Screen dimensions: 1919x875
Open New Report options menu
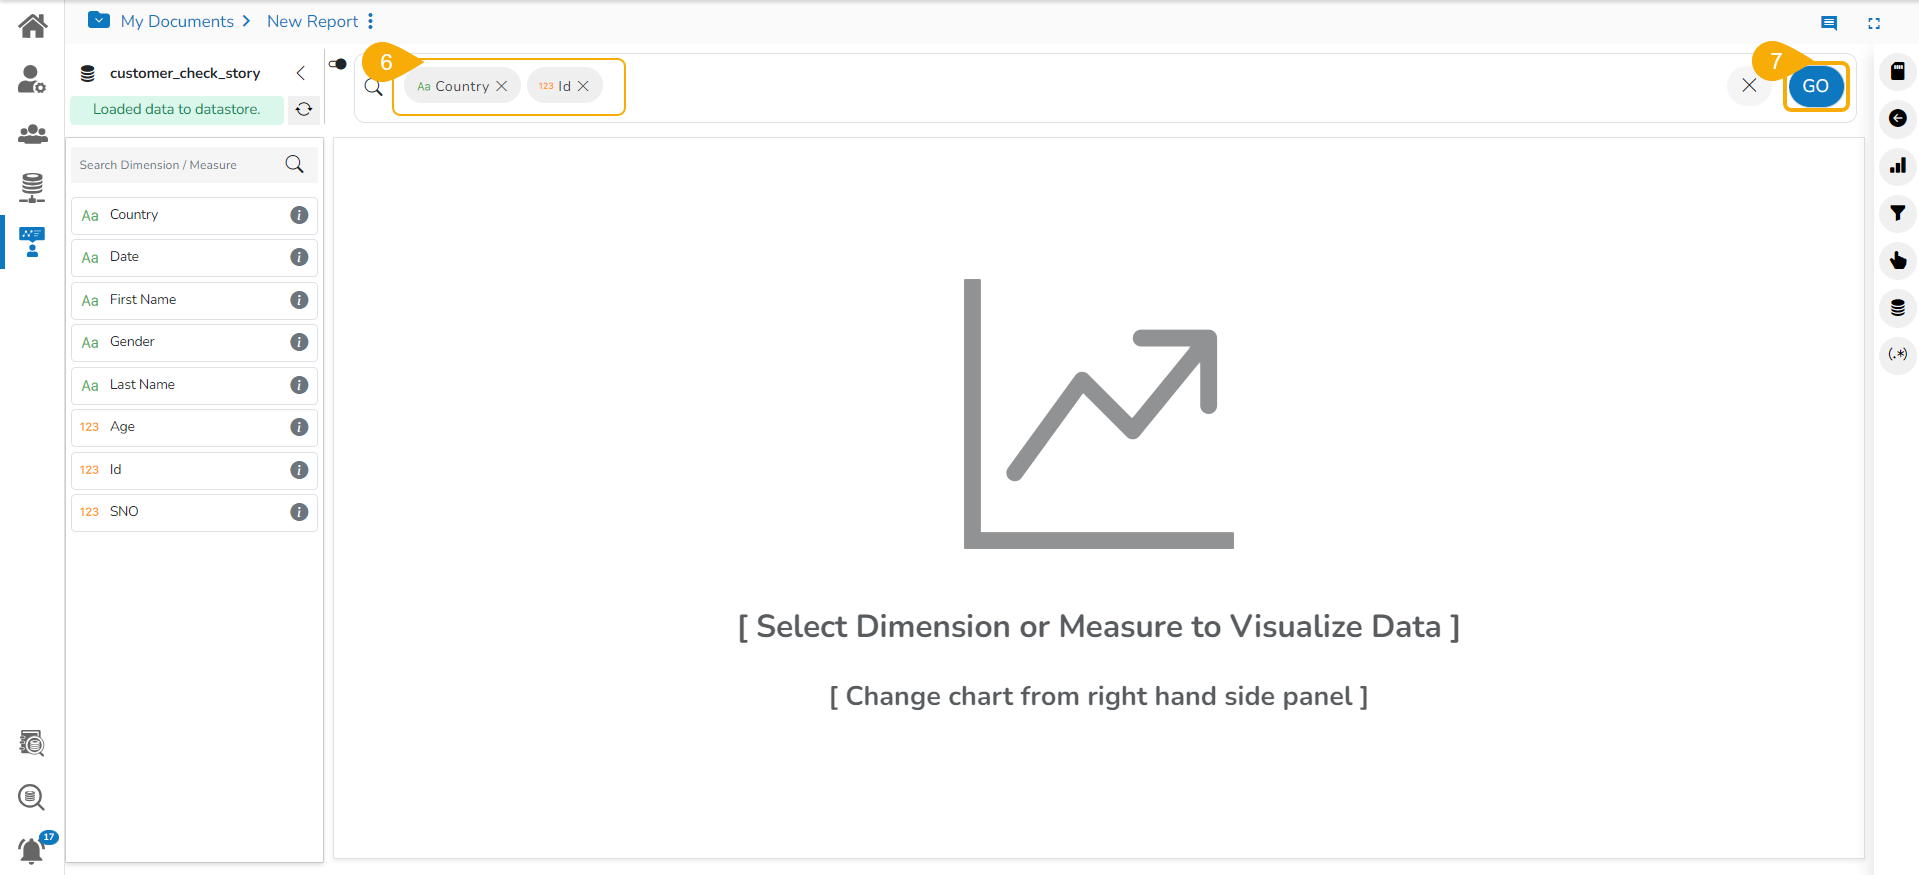[370, 21]
